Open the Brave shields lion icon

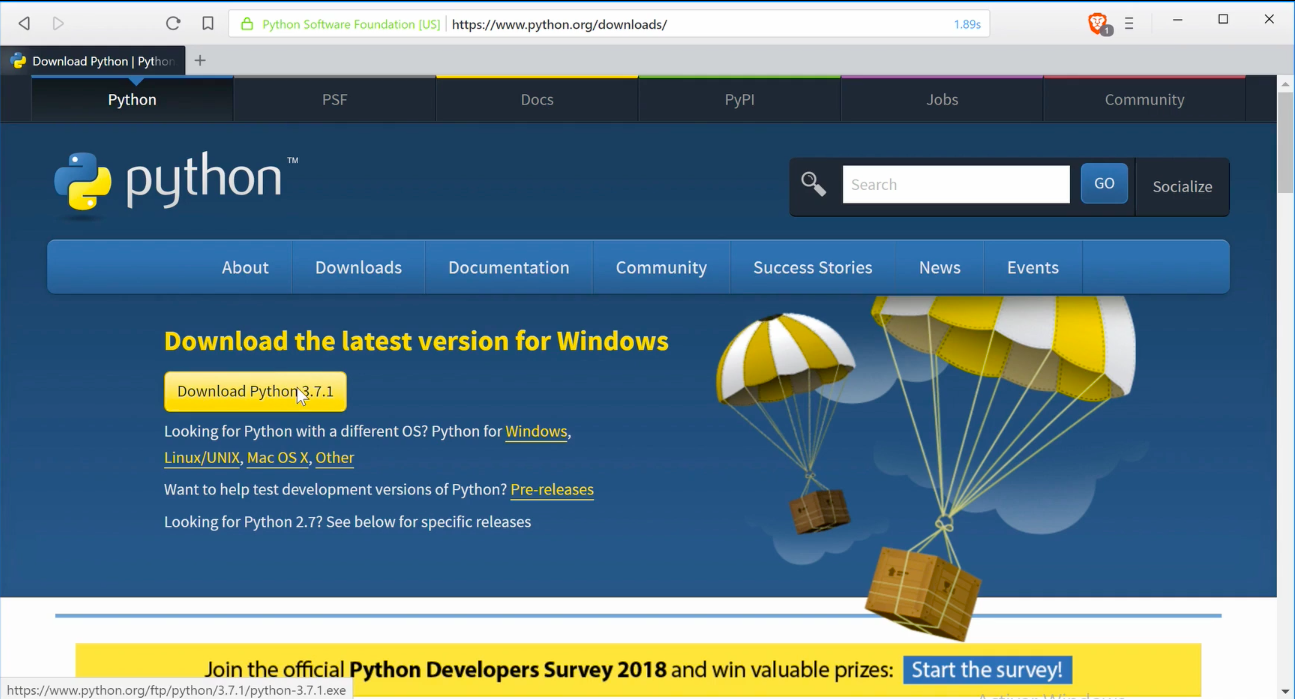click(x=1099, y=23)
